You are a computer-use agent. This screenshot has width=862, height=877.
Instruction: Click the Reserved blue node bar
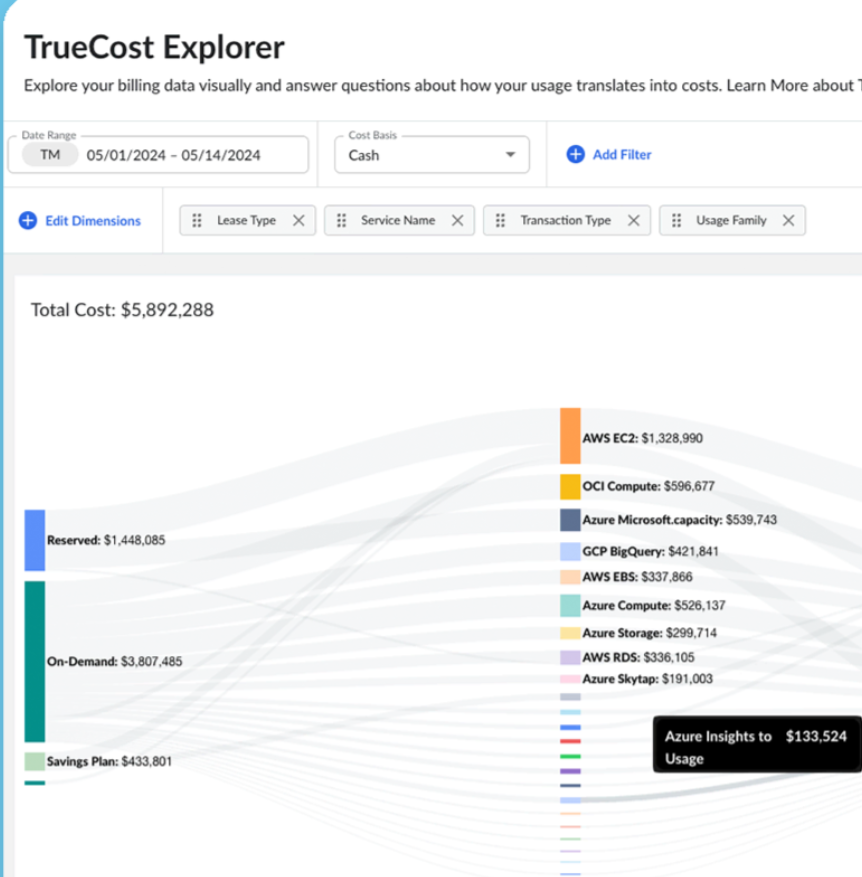(35, 540)
